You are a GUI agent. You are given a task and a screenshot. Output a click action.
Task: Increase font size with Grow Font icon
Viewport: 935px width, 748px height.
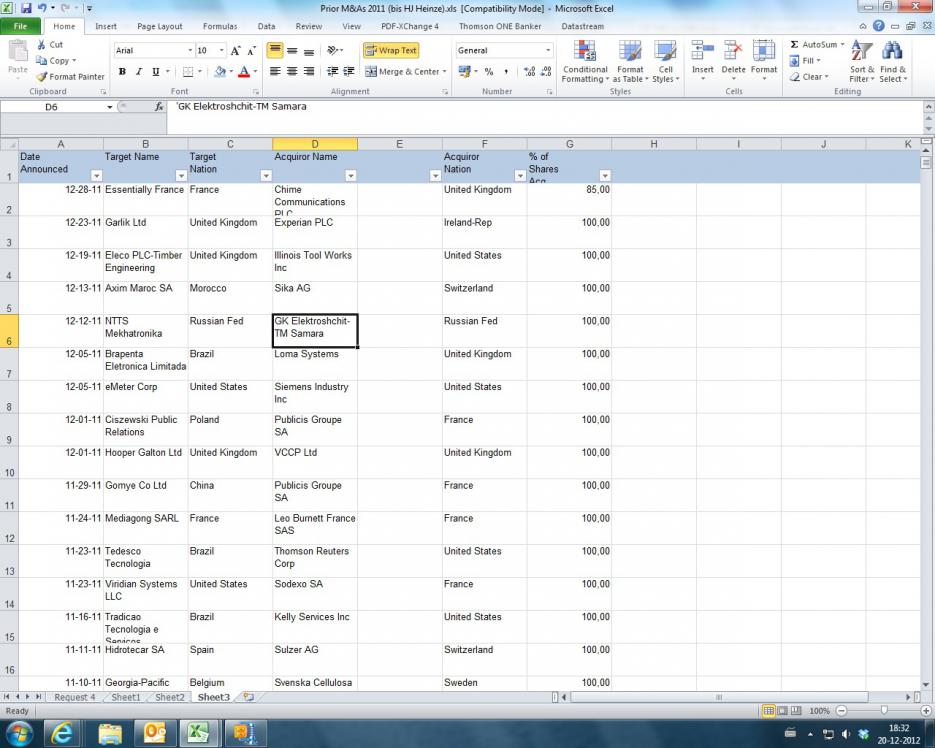point(236,51)
